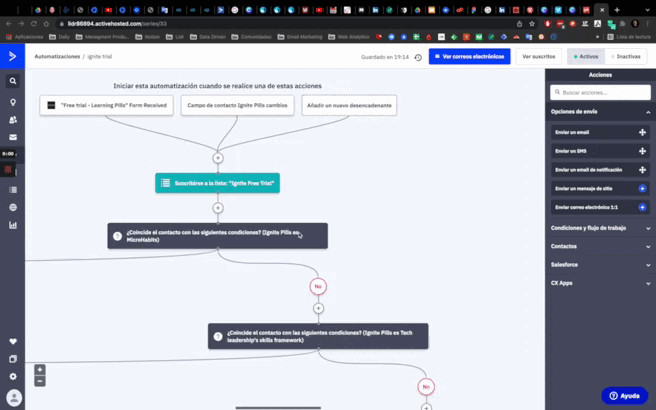This screenshot has width=656, height=410.
Task: Click the Buscar acciones search field
Action: (x=602, y=92)
